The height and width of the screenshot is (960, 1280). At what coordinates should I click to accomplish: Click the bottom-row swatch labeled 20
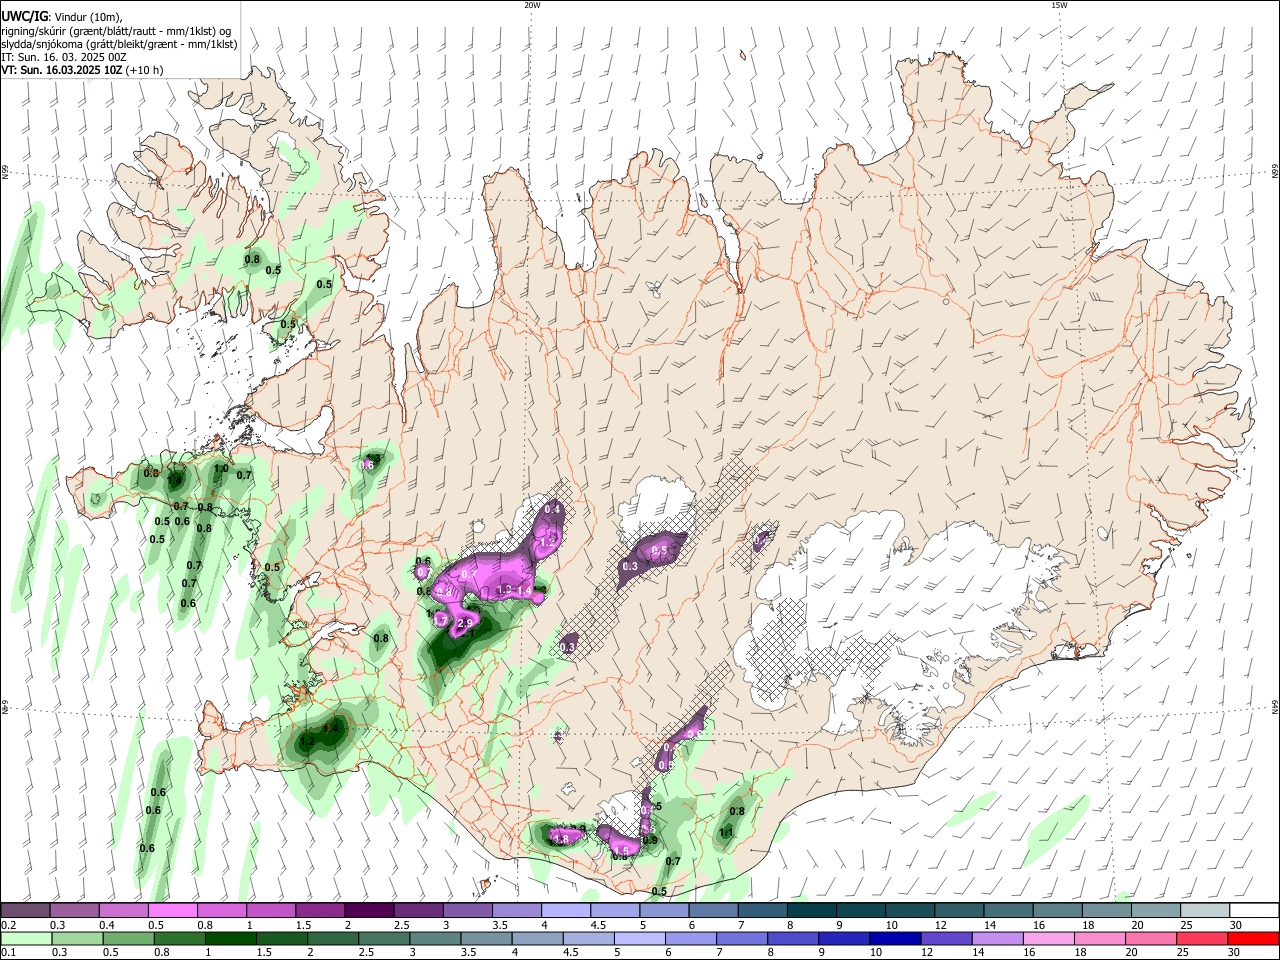[1151, 938]
